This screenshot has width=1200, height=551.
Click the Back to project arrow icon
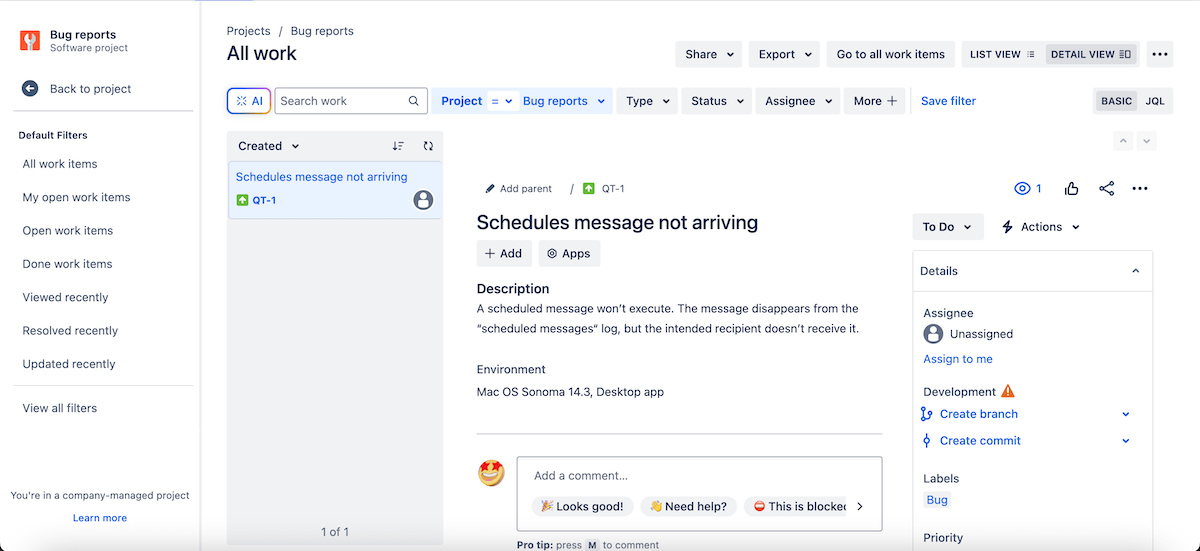[30, 89]
